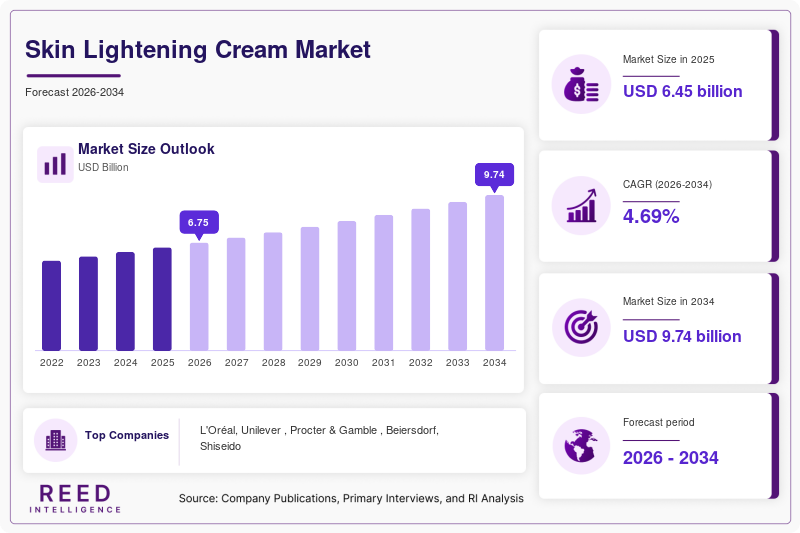Click the money bag icon beside Market Size 2025
800x533 pixels.
[581, 84]
